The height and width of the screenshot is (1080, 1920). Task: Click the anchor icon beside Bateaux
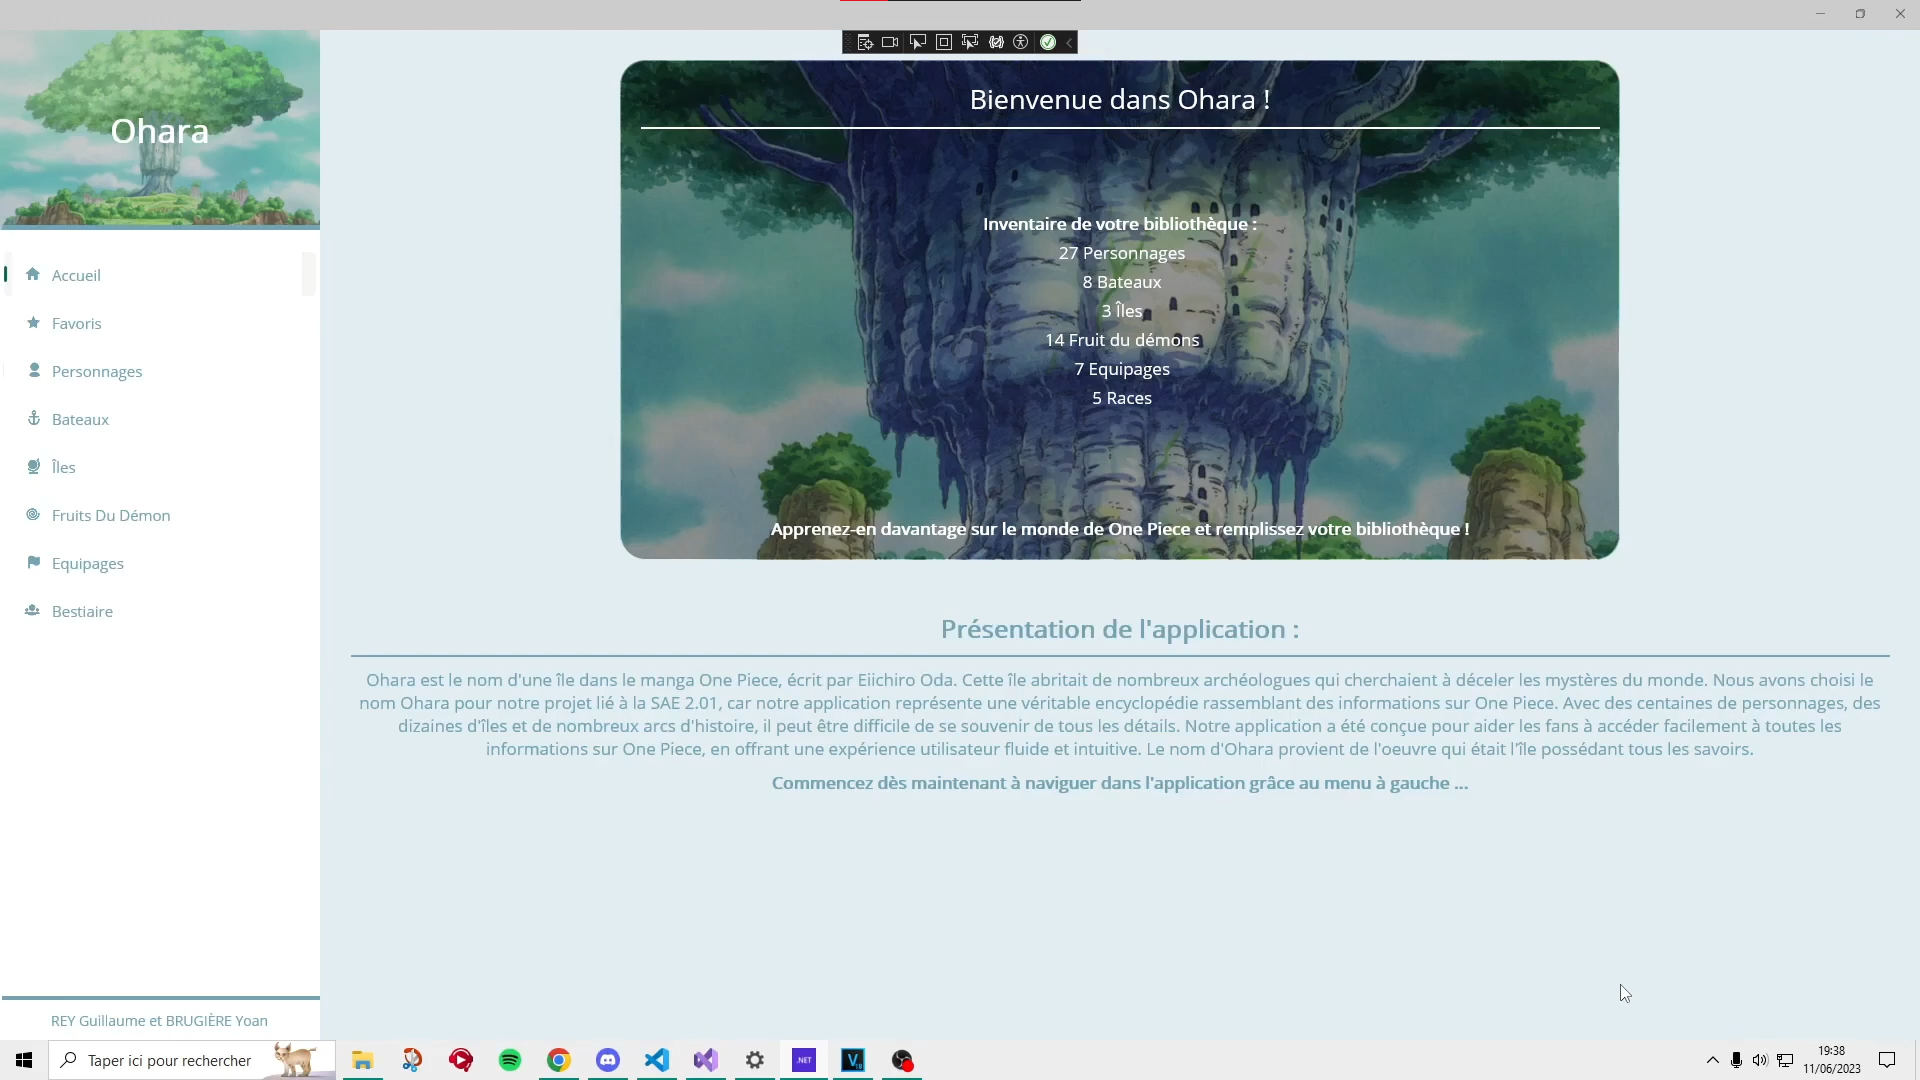(x=34, y=419)
